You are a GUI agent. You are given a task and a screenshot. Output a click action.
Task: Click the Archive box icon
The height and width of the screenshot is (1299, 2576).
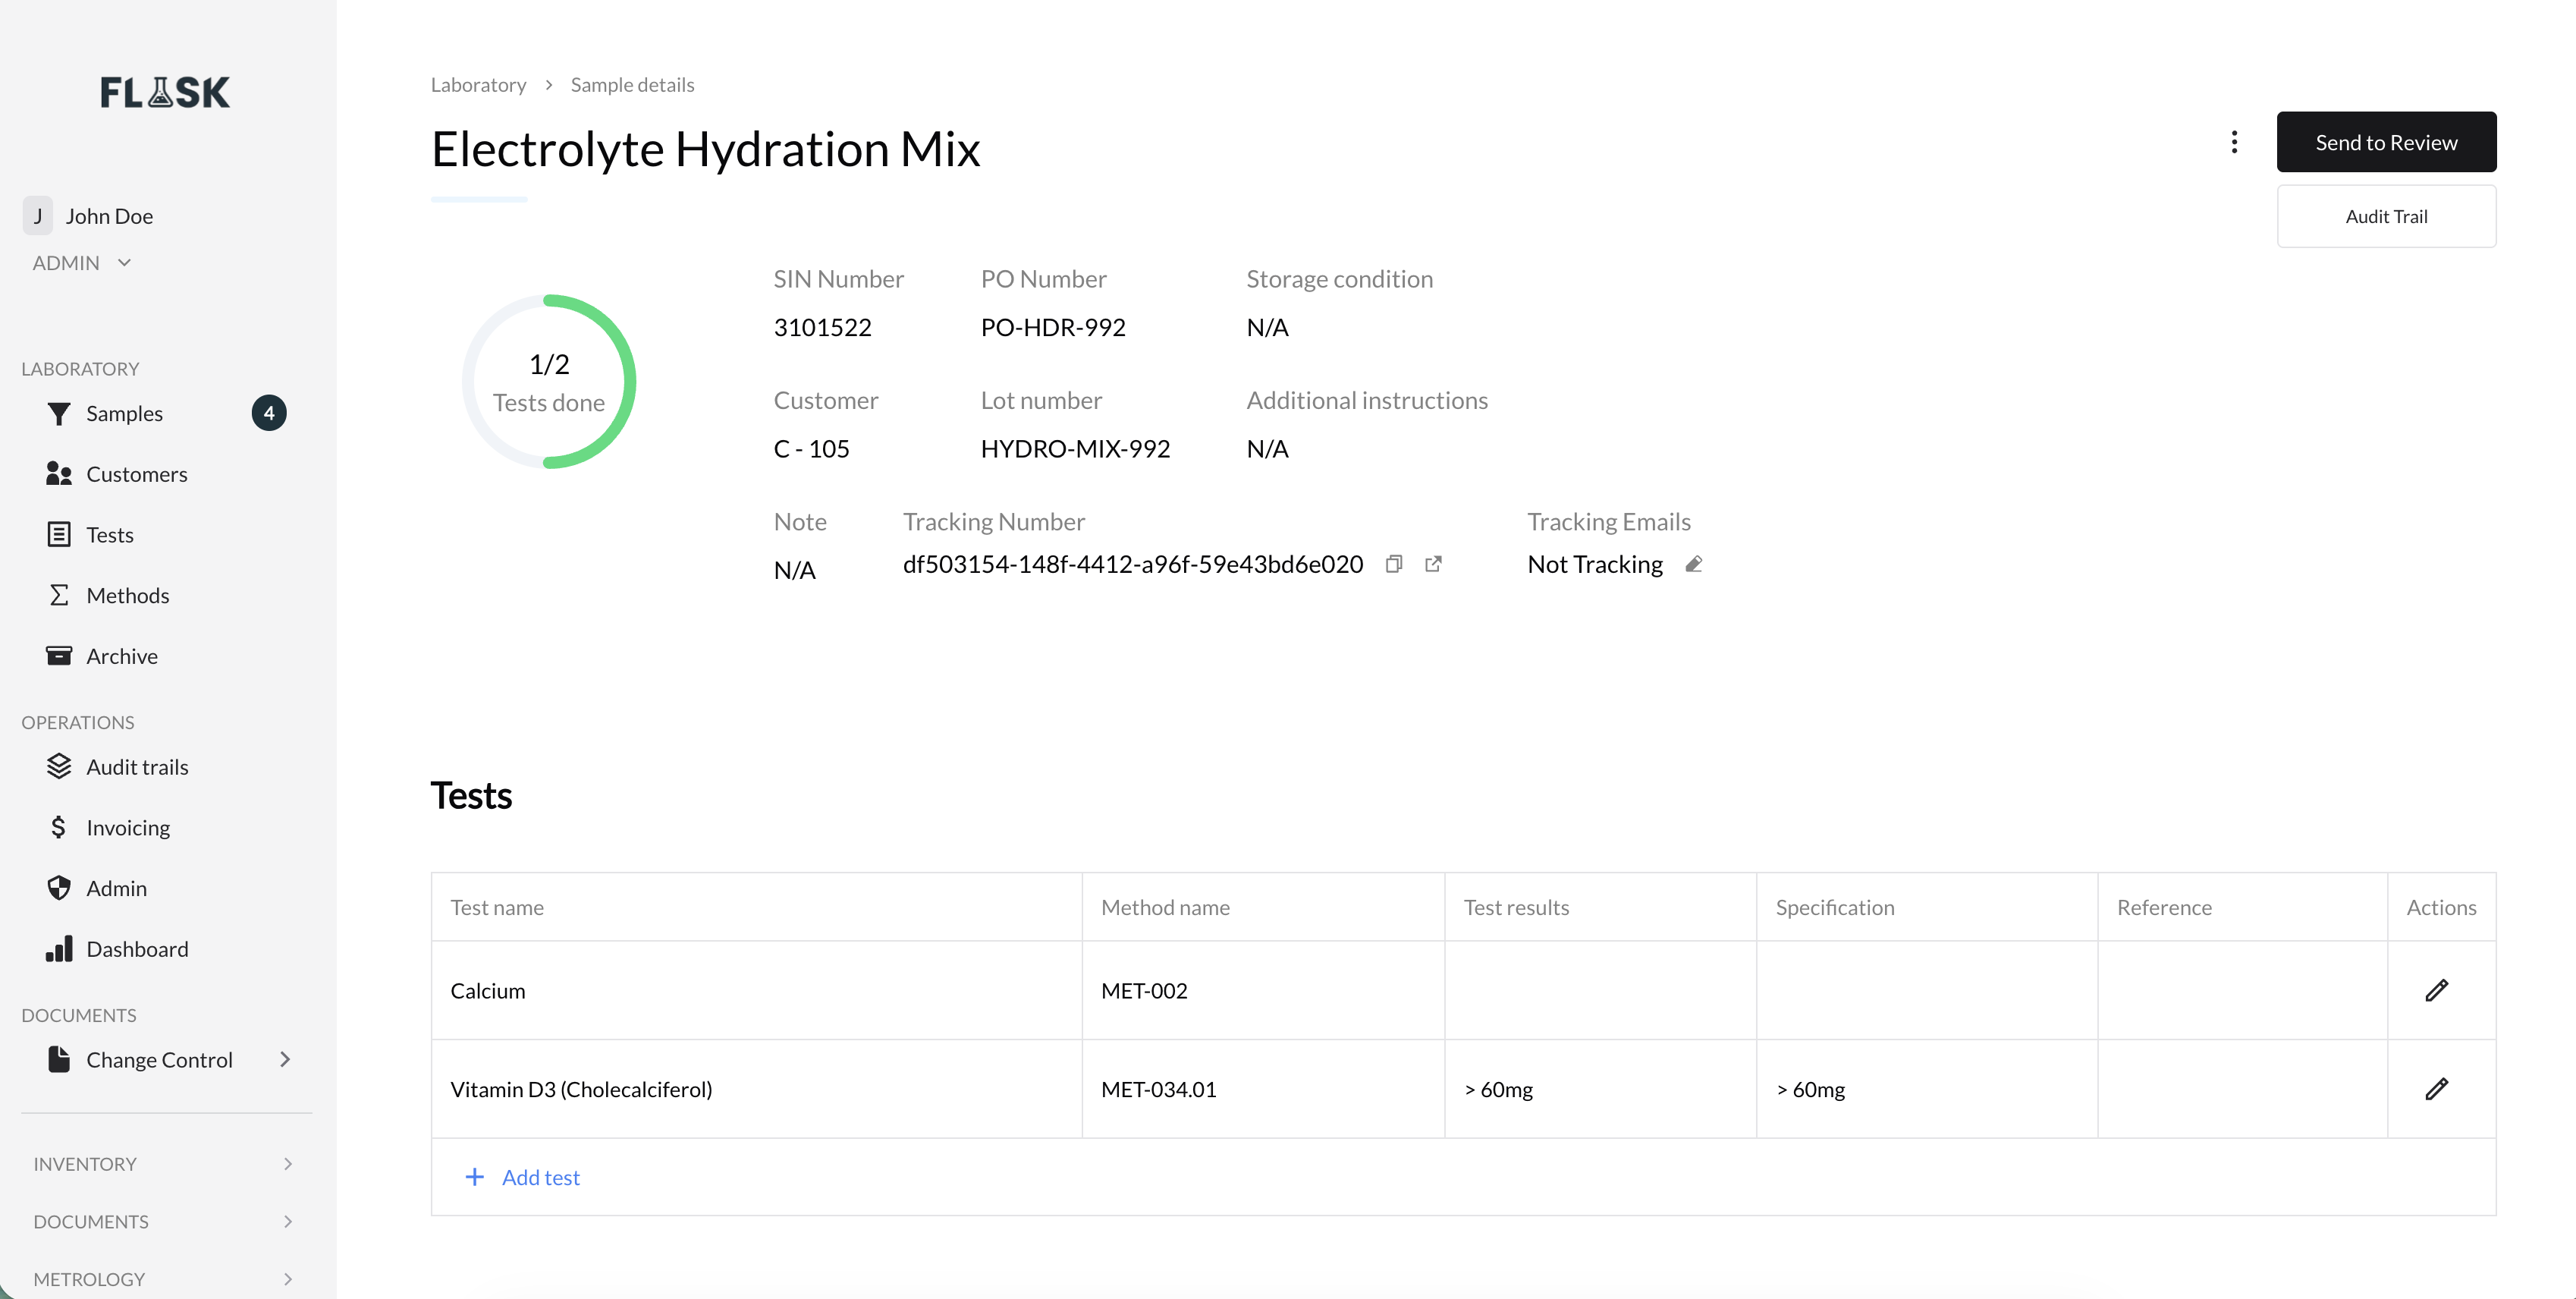[59, 656]
